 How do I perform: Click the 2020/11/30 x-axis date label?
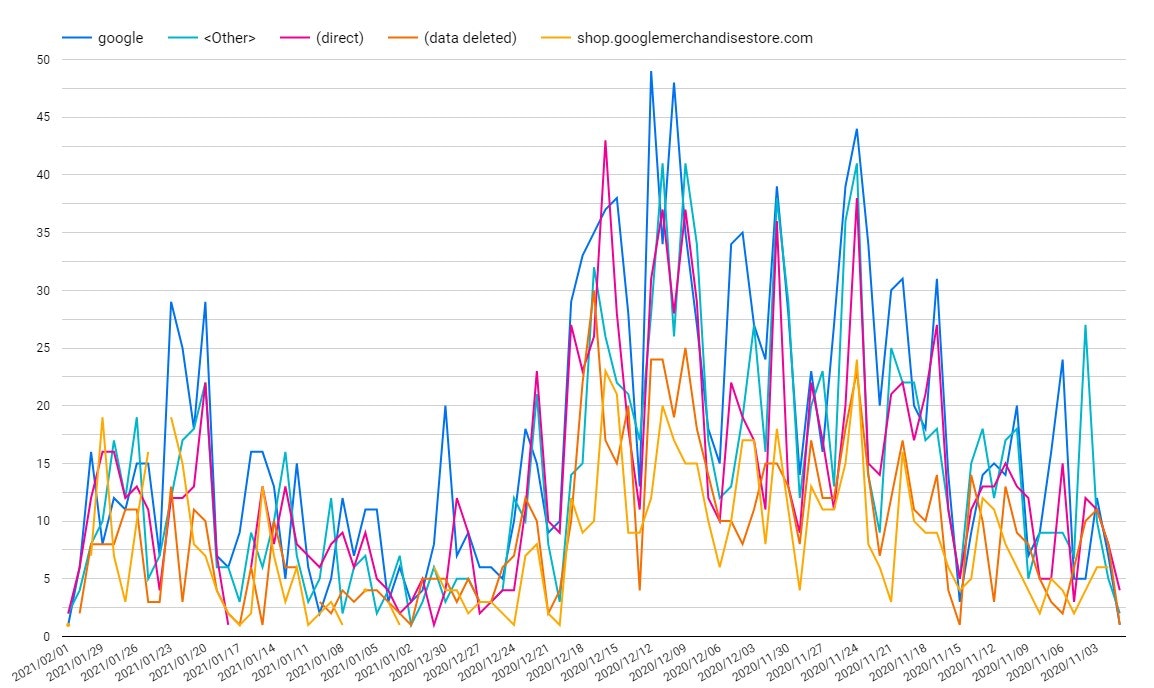[x=761, y=662]
